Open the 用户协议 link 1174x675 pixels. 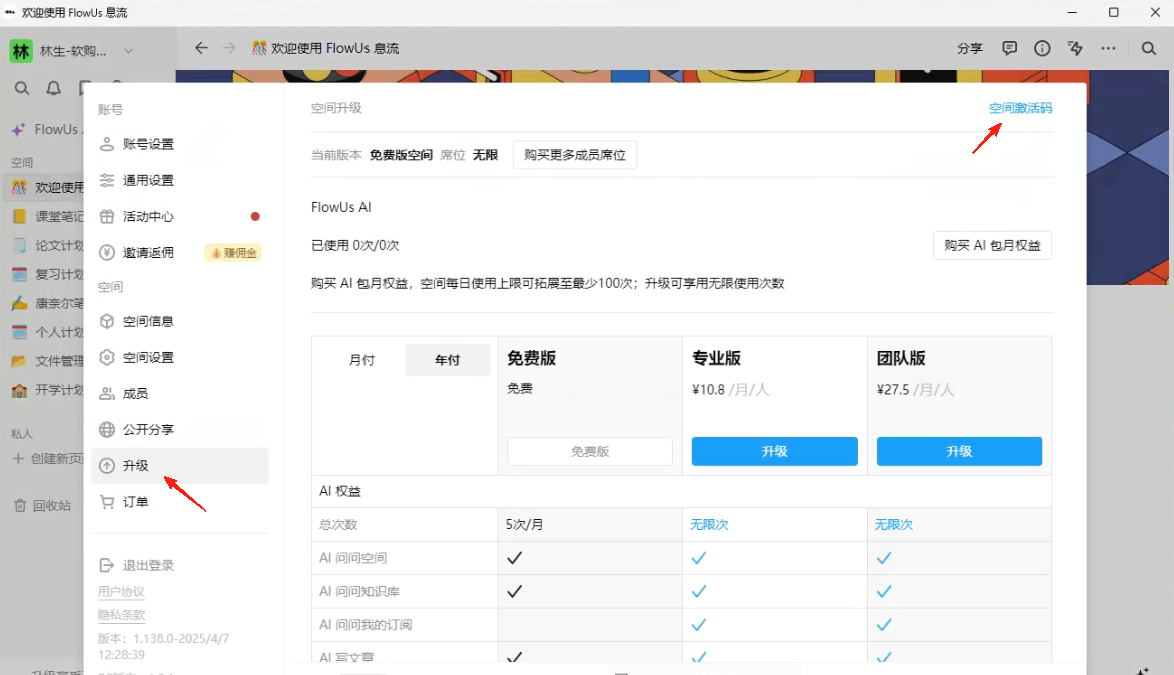121,591
